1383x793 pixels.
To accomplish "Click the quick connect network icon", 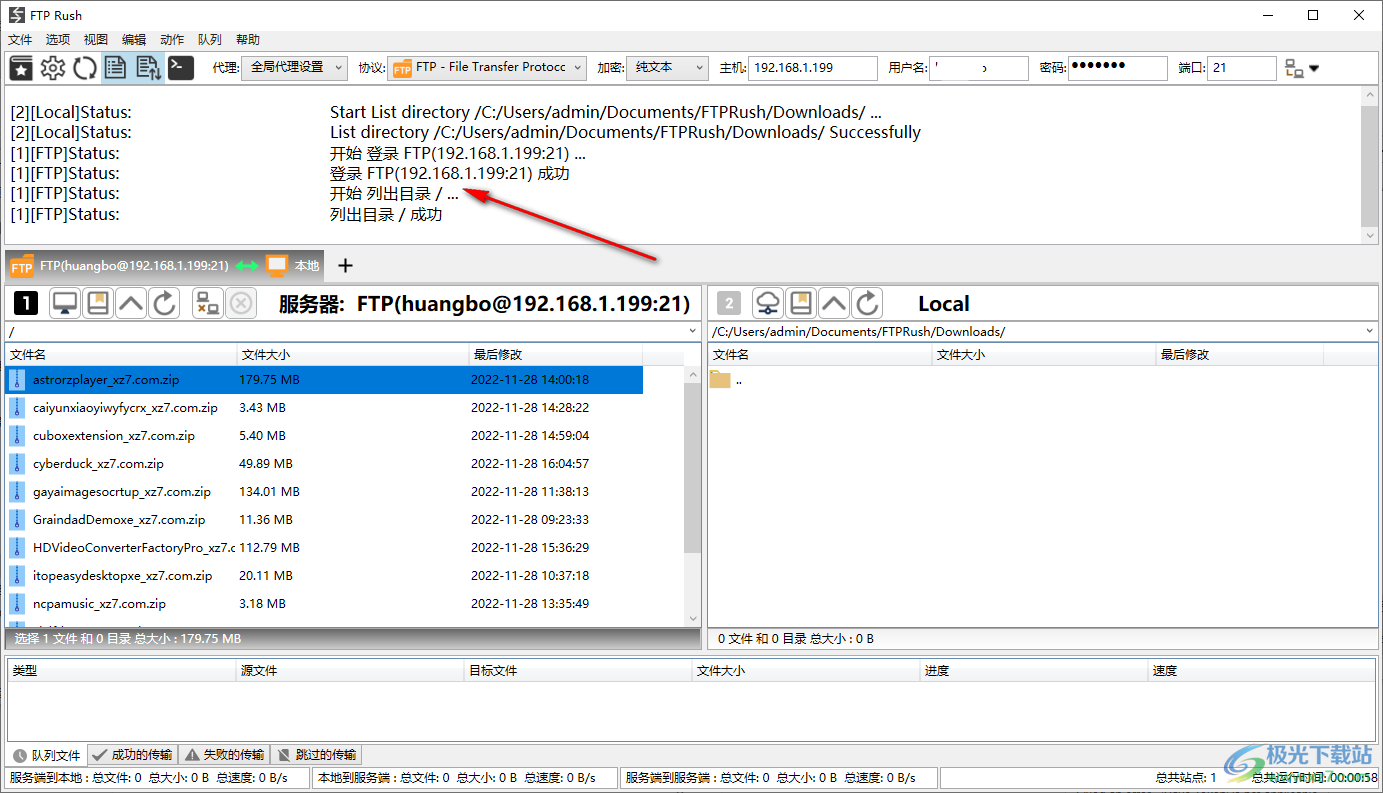I will 1294,68.
